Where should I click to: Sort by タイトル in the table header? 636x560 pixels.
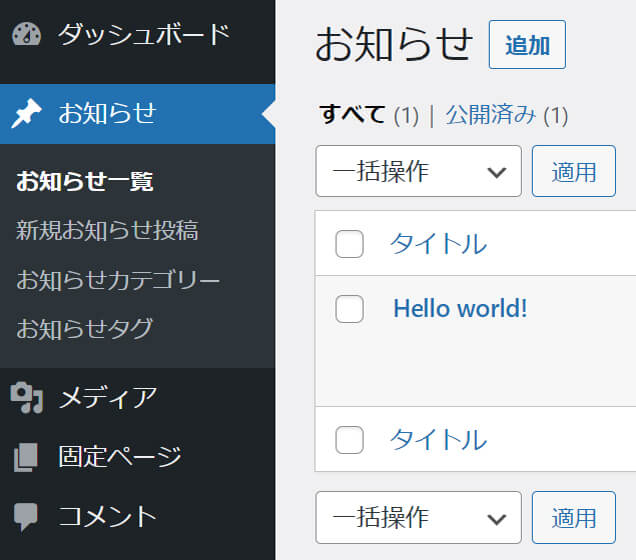[438, 244]
